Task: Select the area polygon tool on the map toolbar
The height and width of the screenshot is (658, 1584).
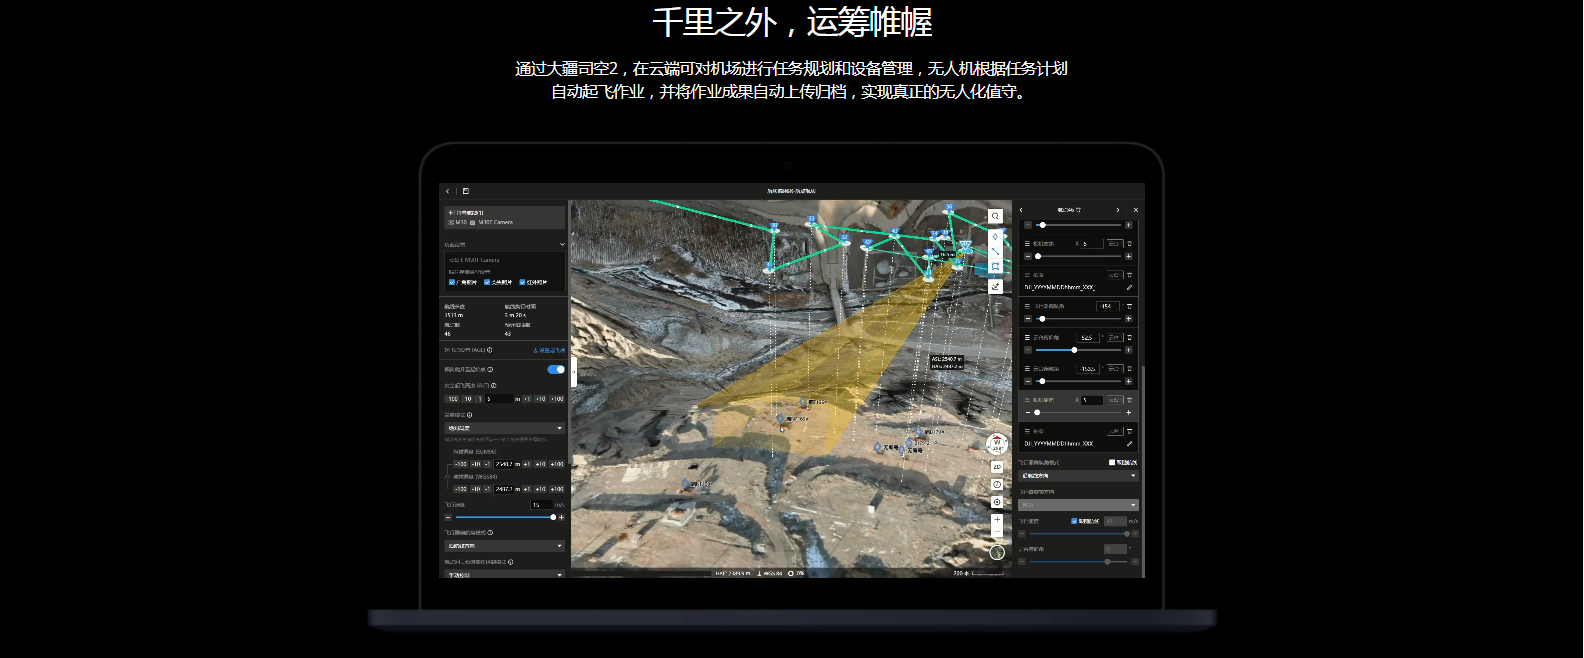Action: click(x=995, y=267)
